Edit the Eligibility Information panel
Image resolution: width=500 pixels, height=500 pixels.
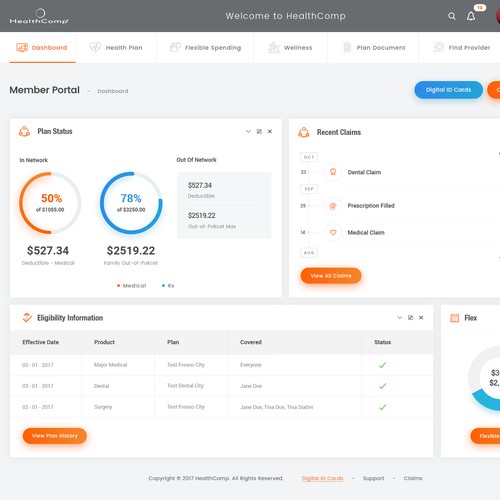[410, 318]
